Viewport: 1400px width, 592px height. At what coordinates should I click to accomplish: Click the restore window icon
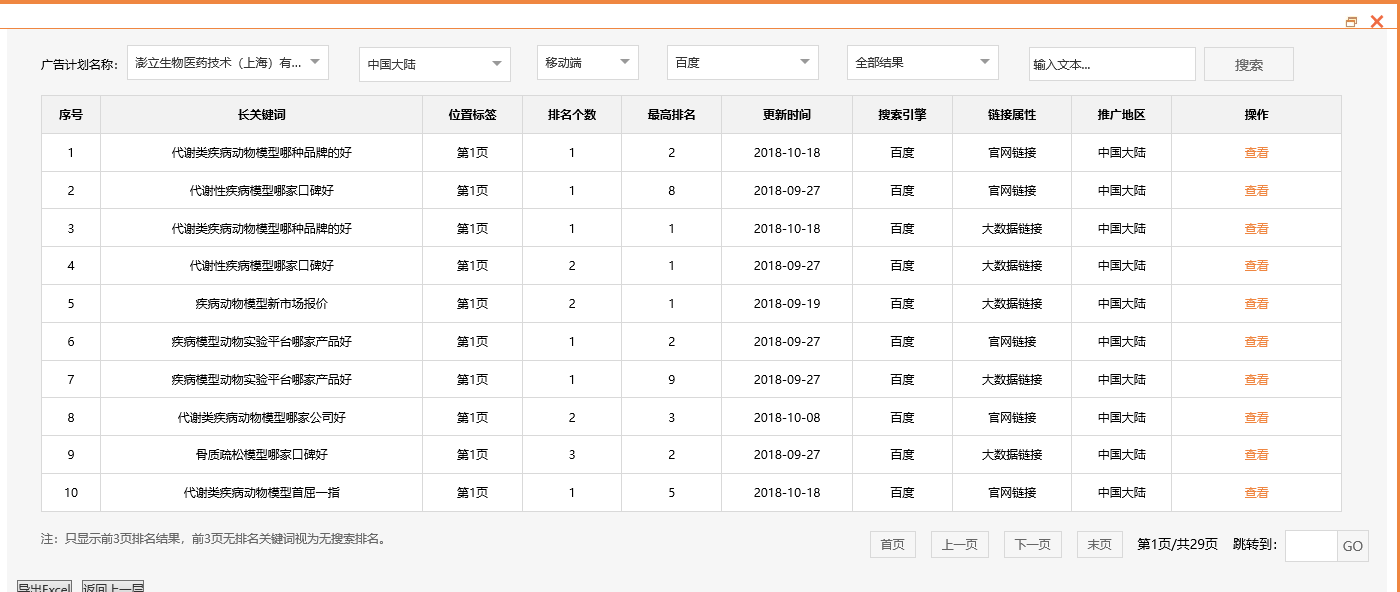click(x=1352, y=22)
